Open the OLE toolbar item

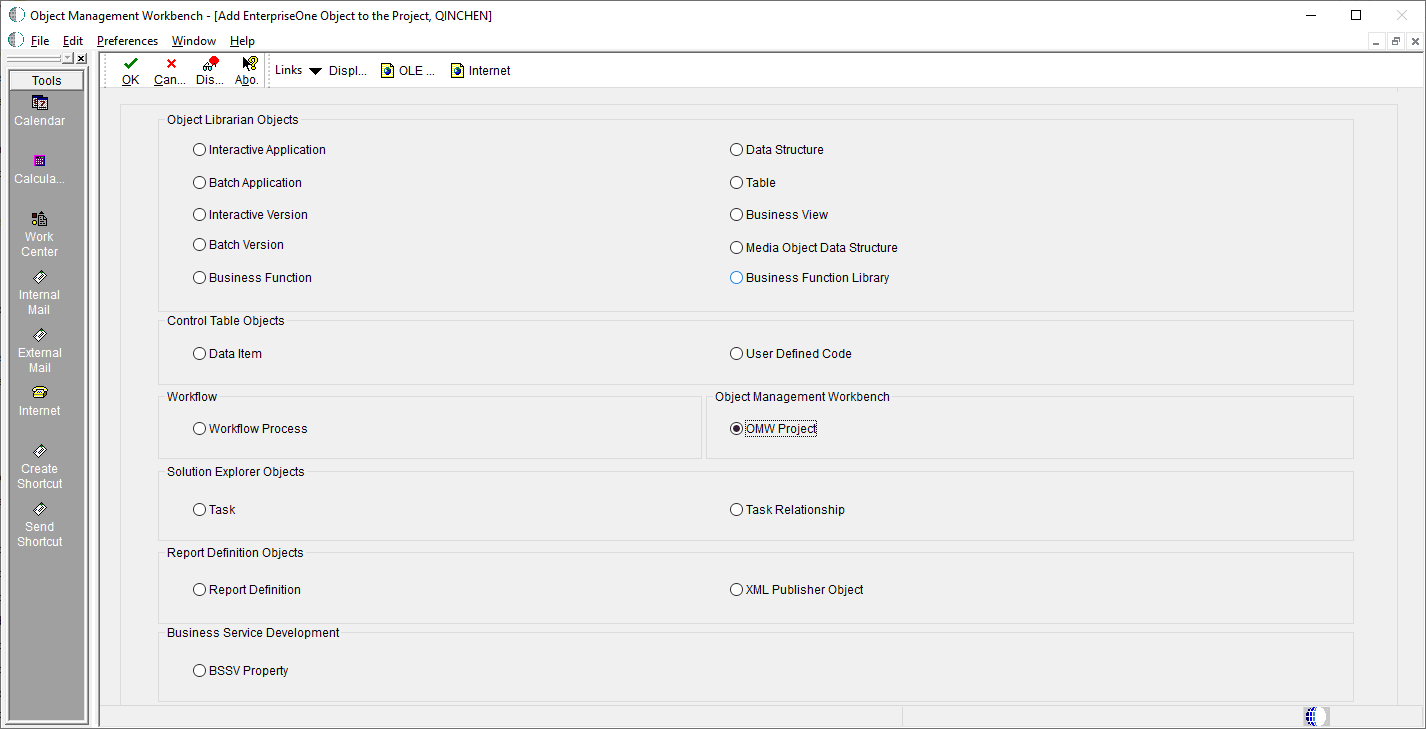(x=408, y=71)
